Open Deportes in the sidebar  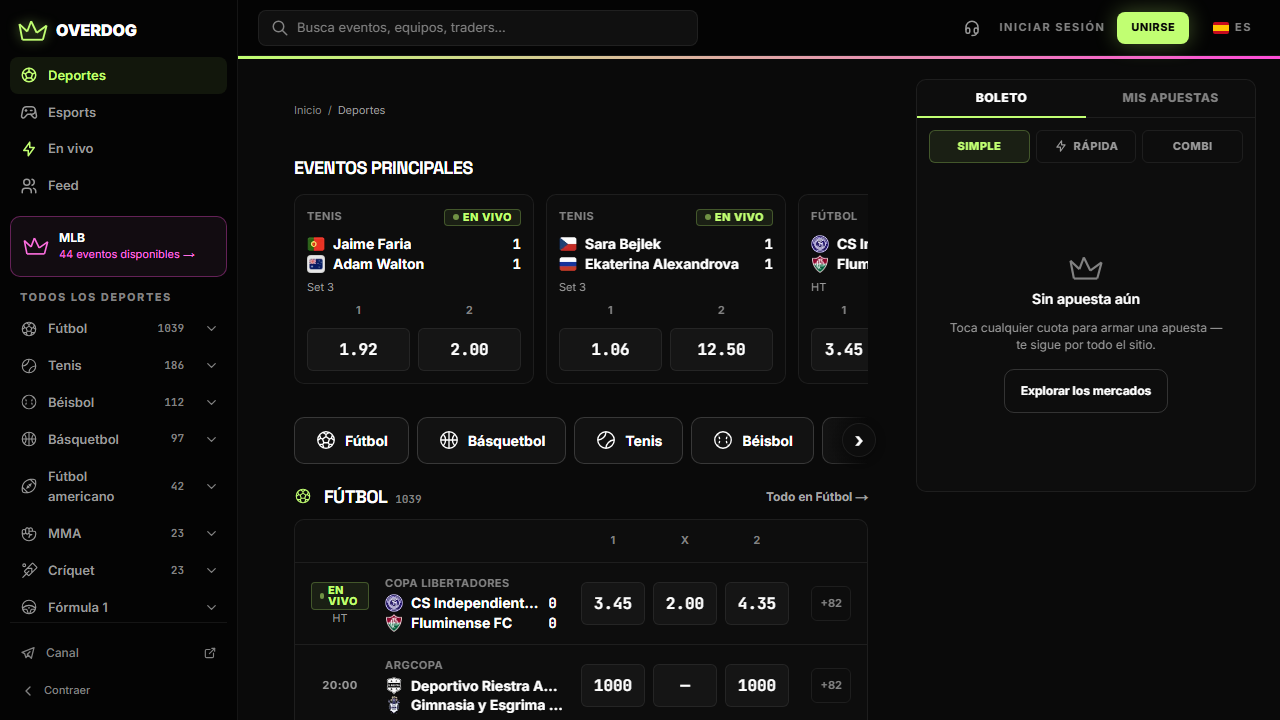pyautogui.click(x=118, y=76)
